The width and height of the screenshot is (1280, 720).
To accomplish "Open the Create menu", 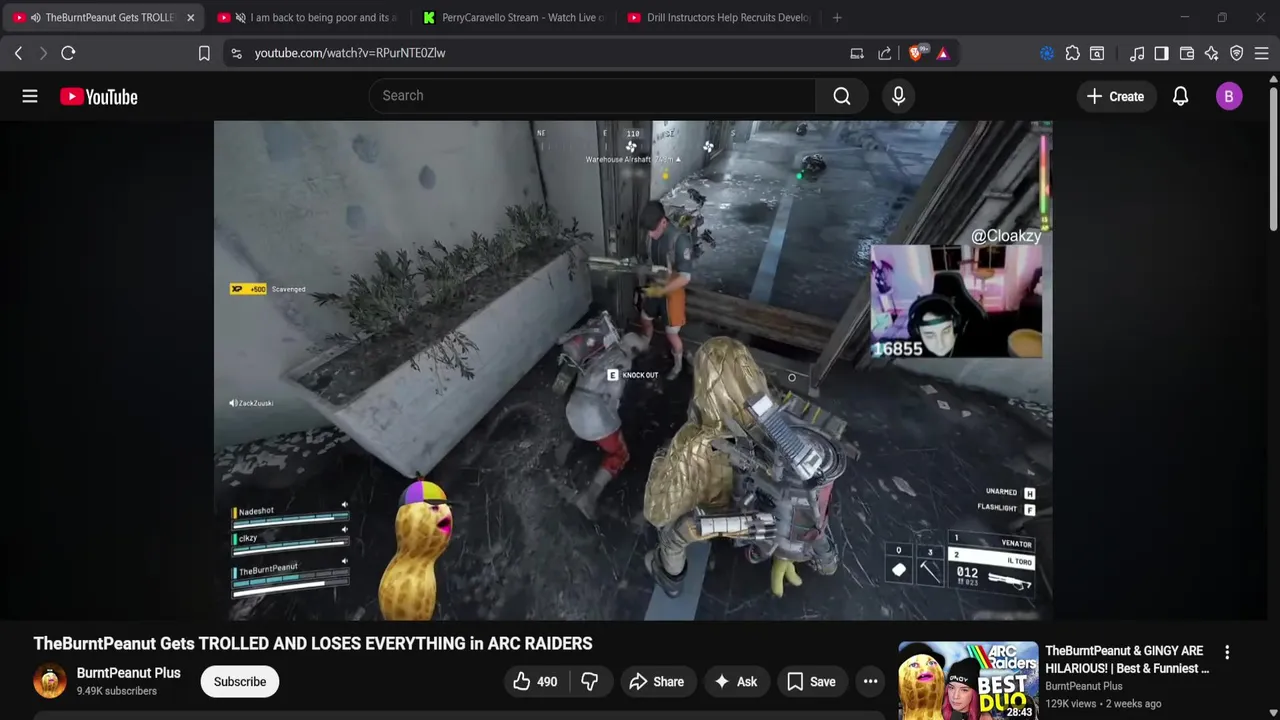I will (x=1115, y=96).
